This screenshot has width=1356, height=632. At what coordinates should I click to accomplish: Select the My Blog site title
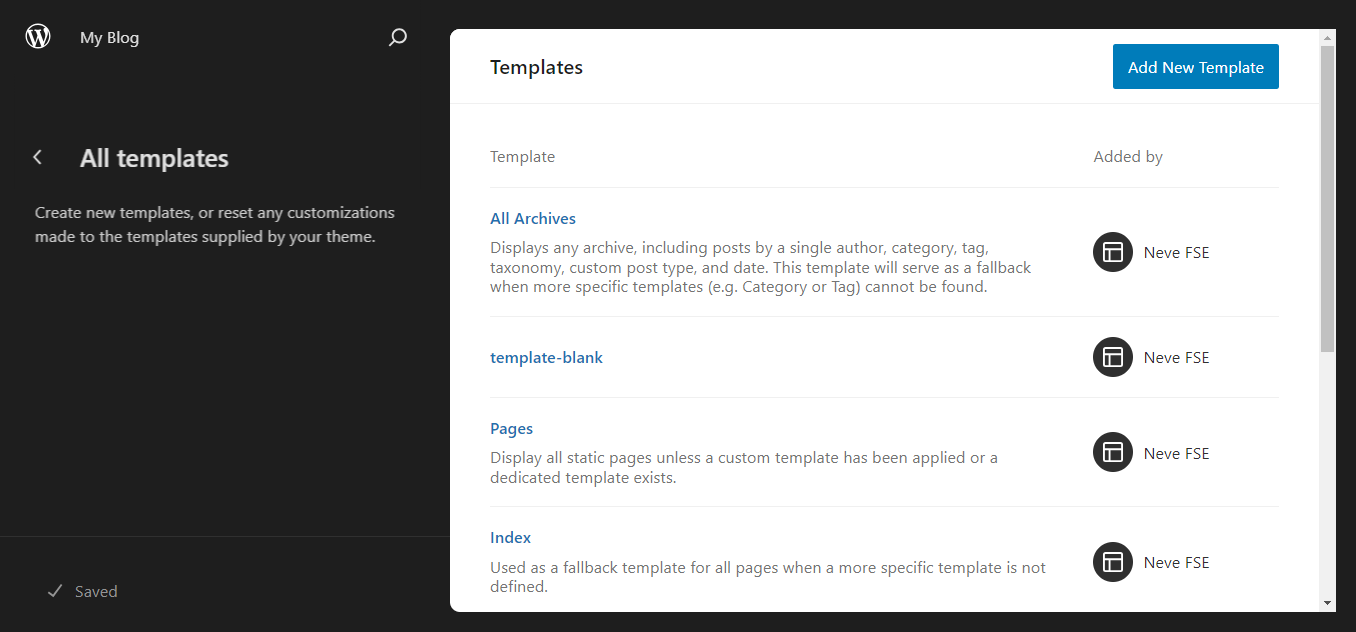click(x=109, y=37)
